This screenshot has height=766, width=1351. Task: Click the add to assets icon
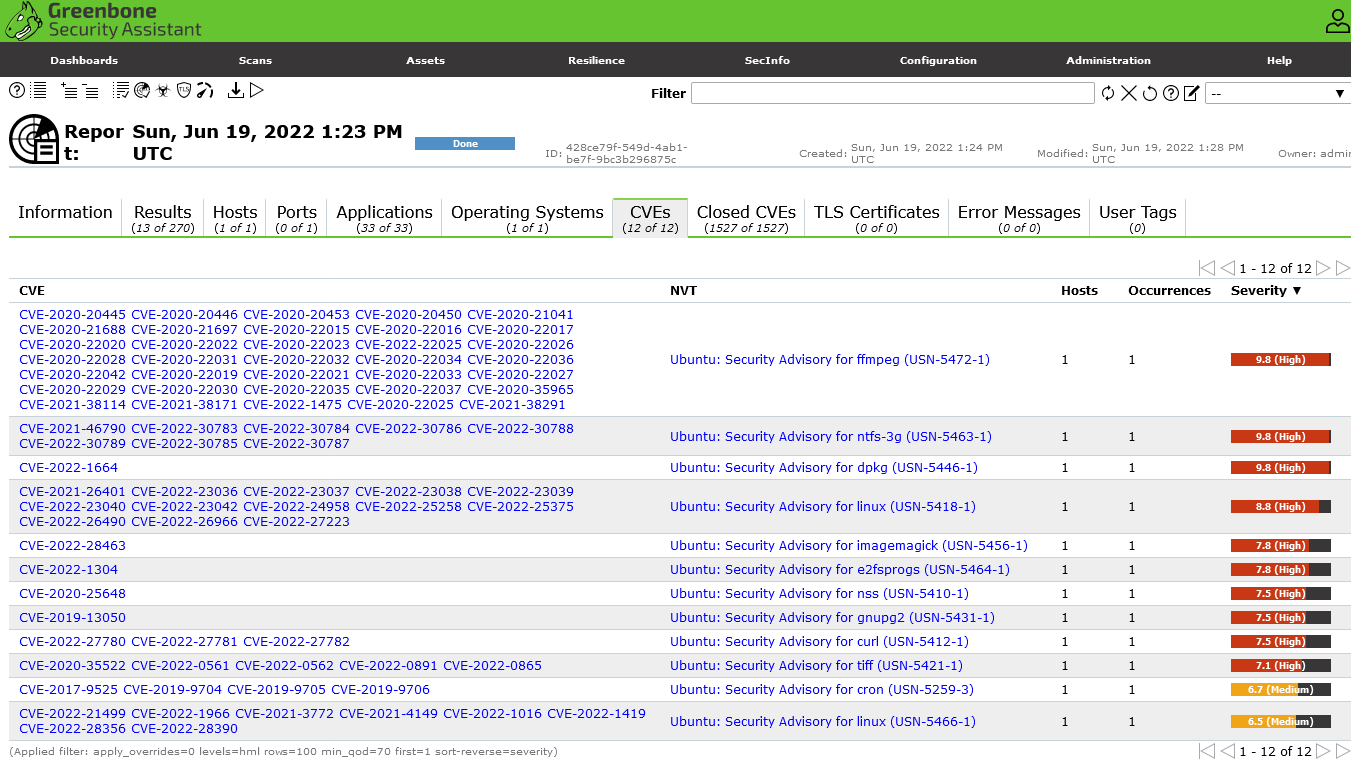pyautogui.click(x=69, y=91)
